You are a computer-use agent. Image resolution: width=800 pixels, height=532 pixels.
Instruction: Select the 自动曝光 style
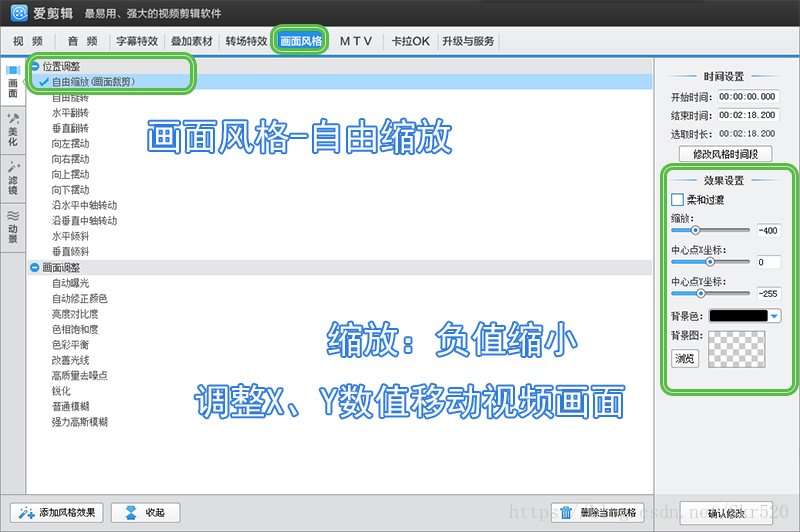click(70, 283)
